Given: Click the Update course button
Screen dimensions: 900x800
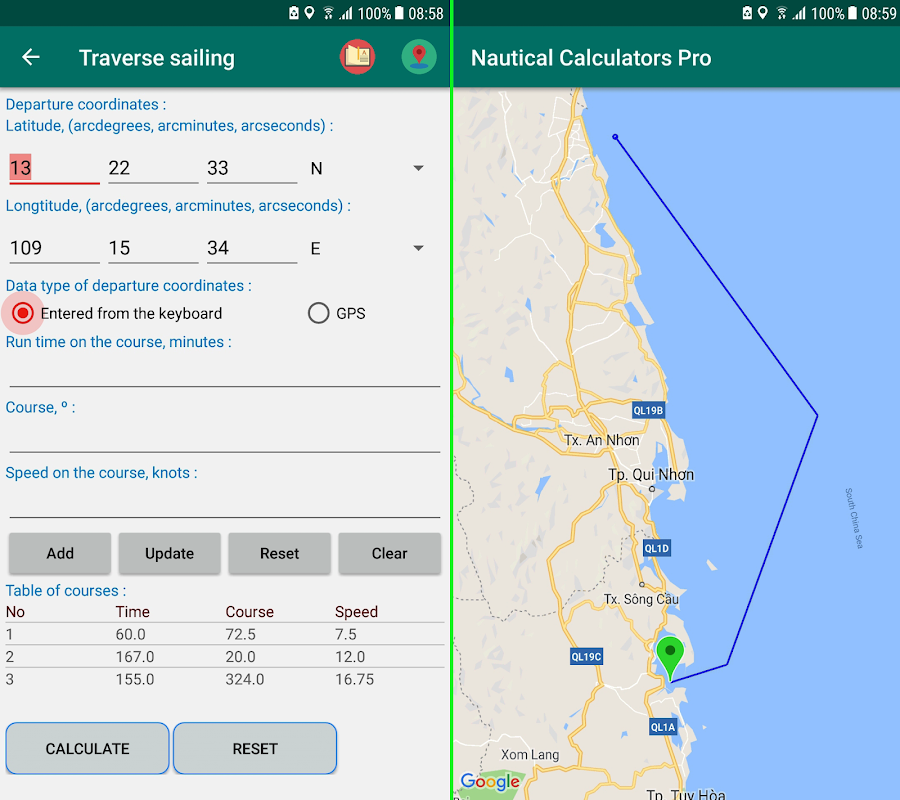Looking at the screenshot, I should (x=169, y=553).
